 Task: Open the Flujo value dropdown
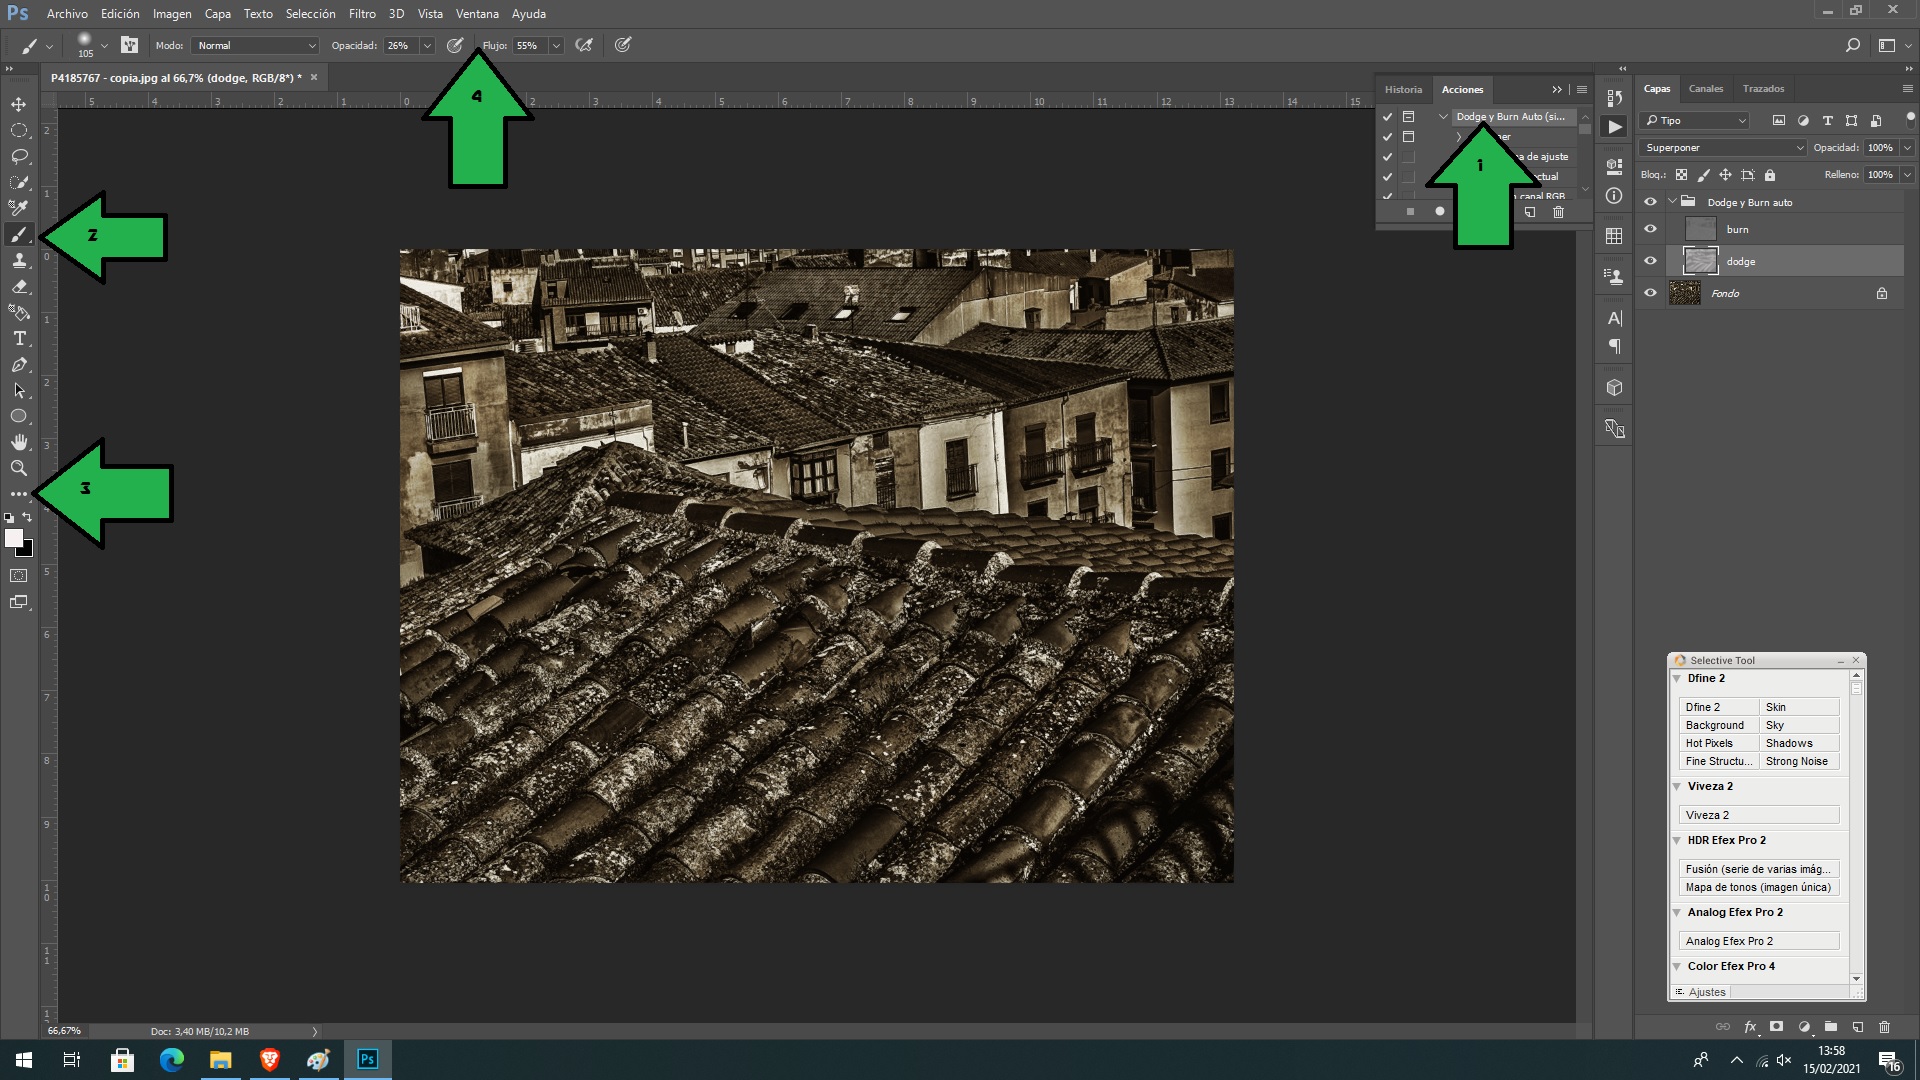556,45
